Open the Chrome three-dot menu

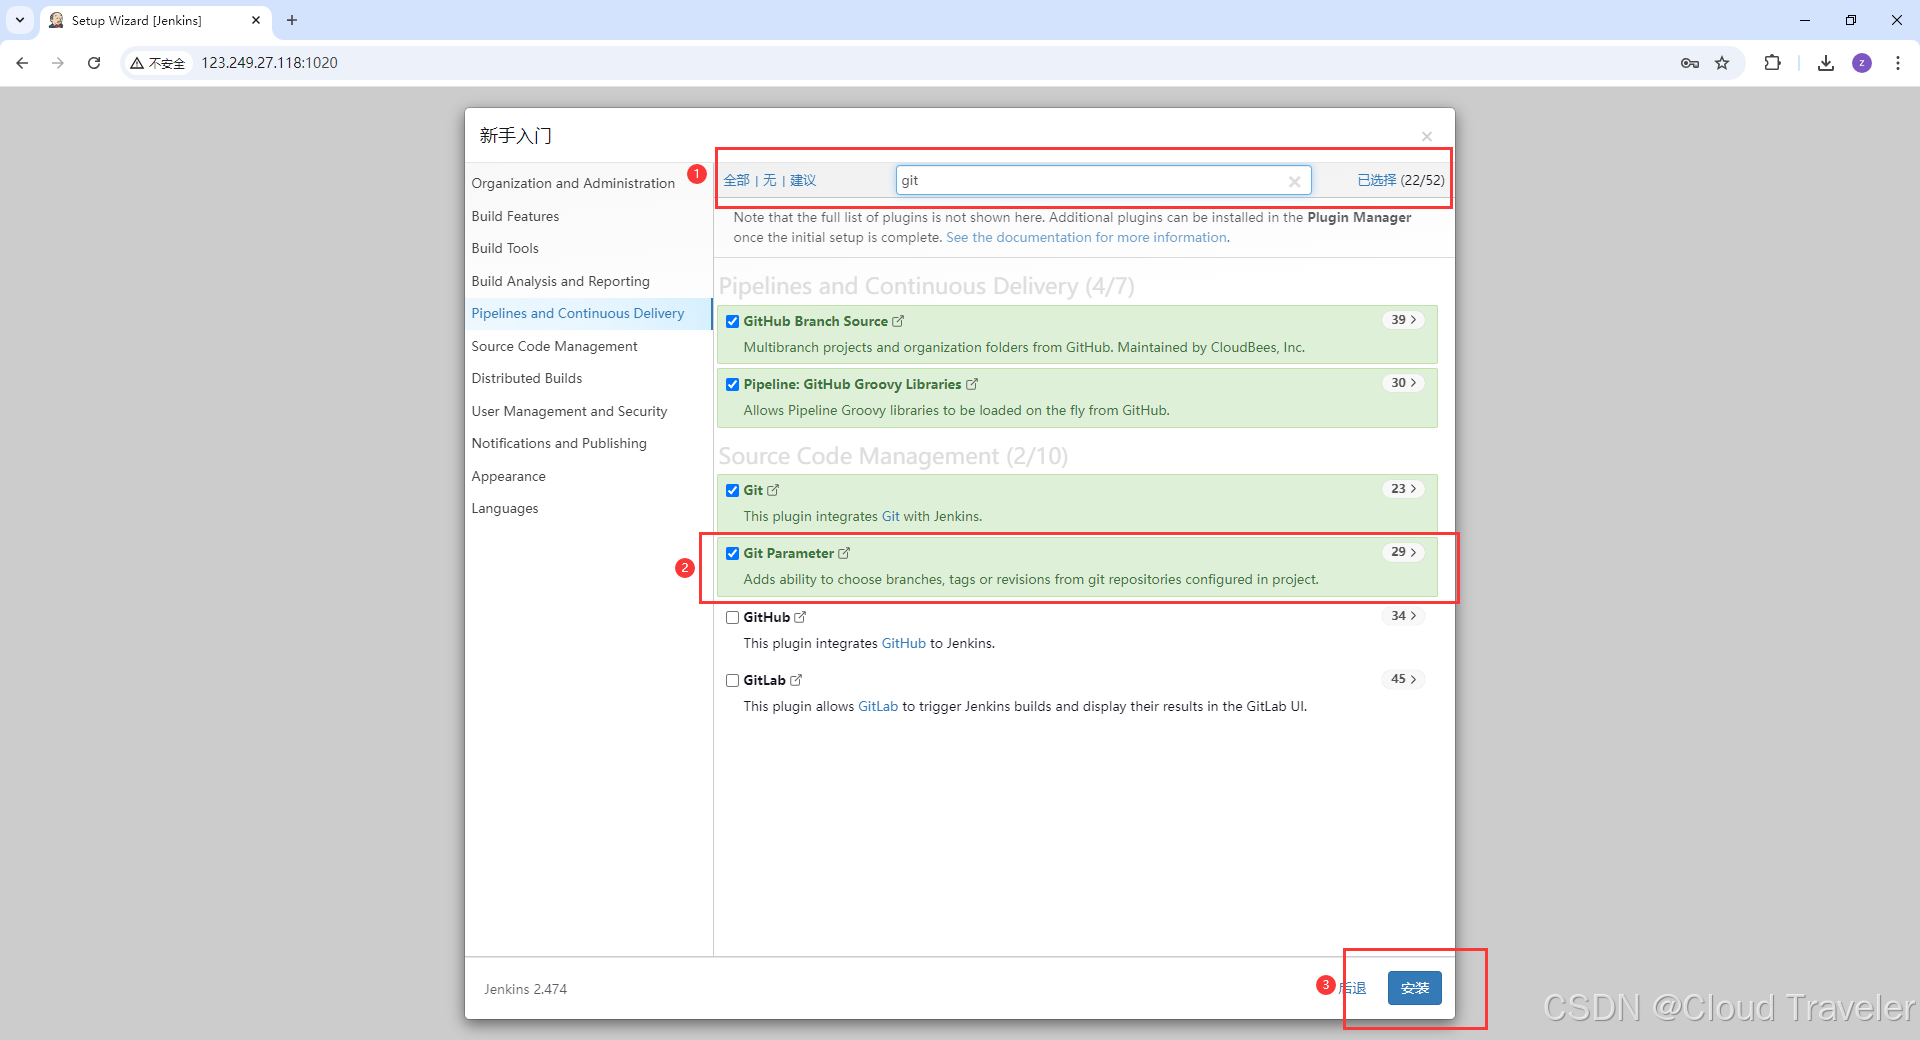click(1898, 63)
